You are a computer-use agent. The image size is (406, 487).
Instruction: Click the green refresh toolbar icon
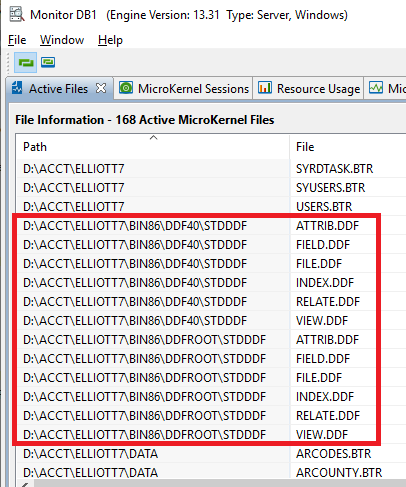coord(26,62)
